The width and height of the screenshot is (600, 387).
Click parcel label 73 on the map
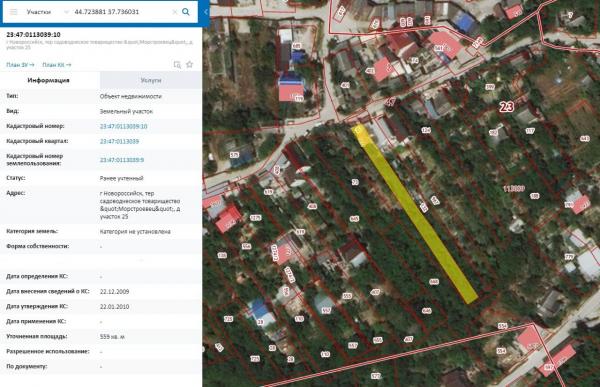[x=355, y=183]
